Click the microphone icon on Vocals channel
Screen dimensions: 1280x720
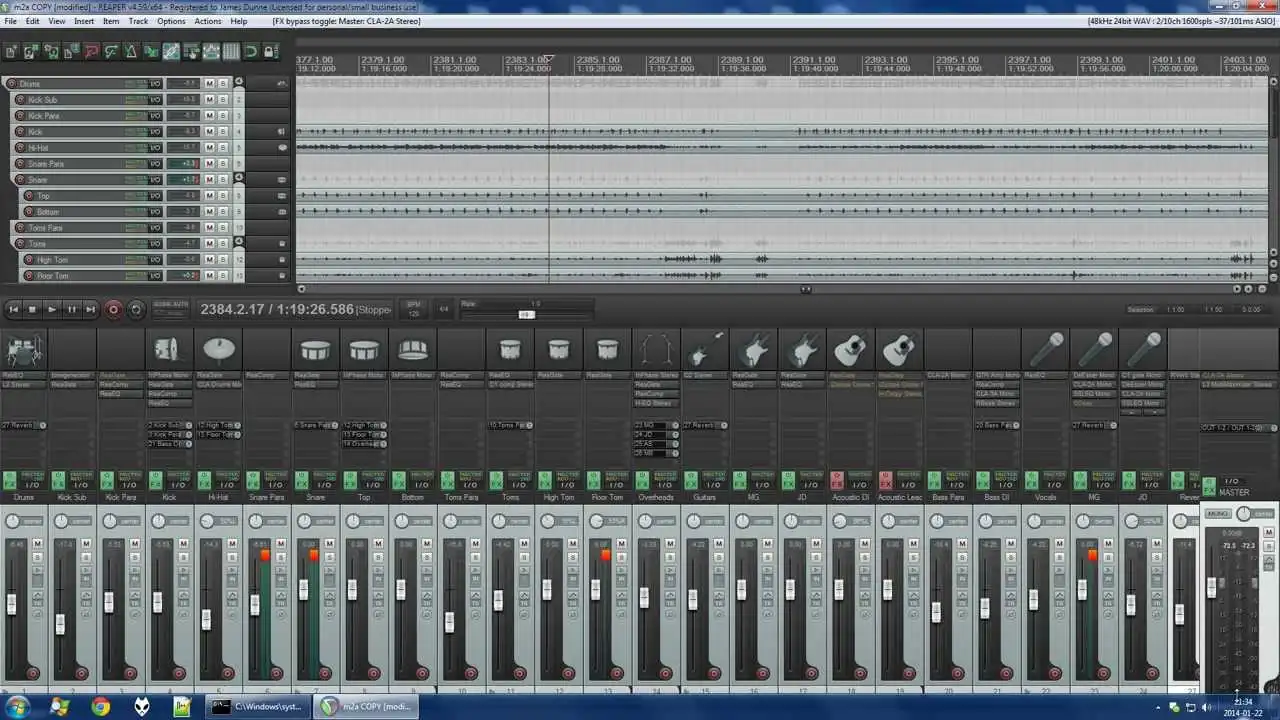(x=1046, y=350)
